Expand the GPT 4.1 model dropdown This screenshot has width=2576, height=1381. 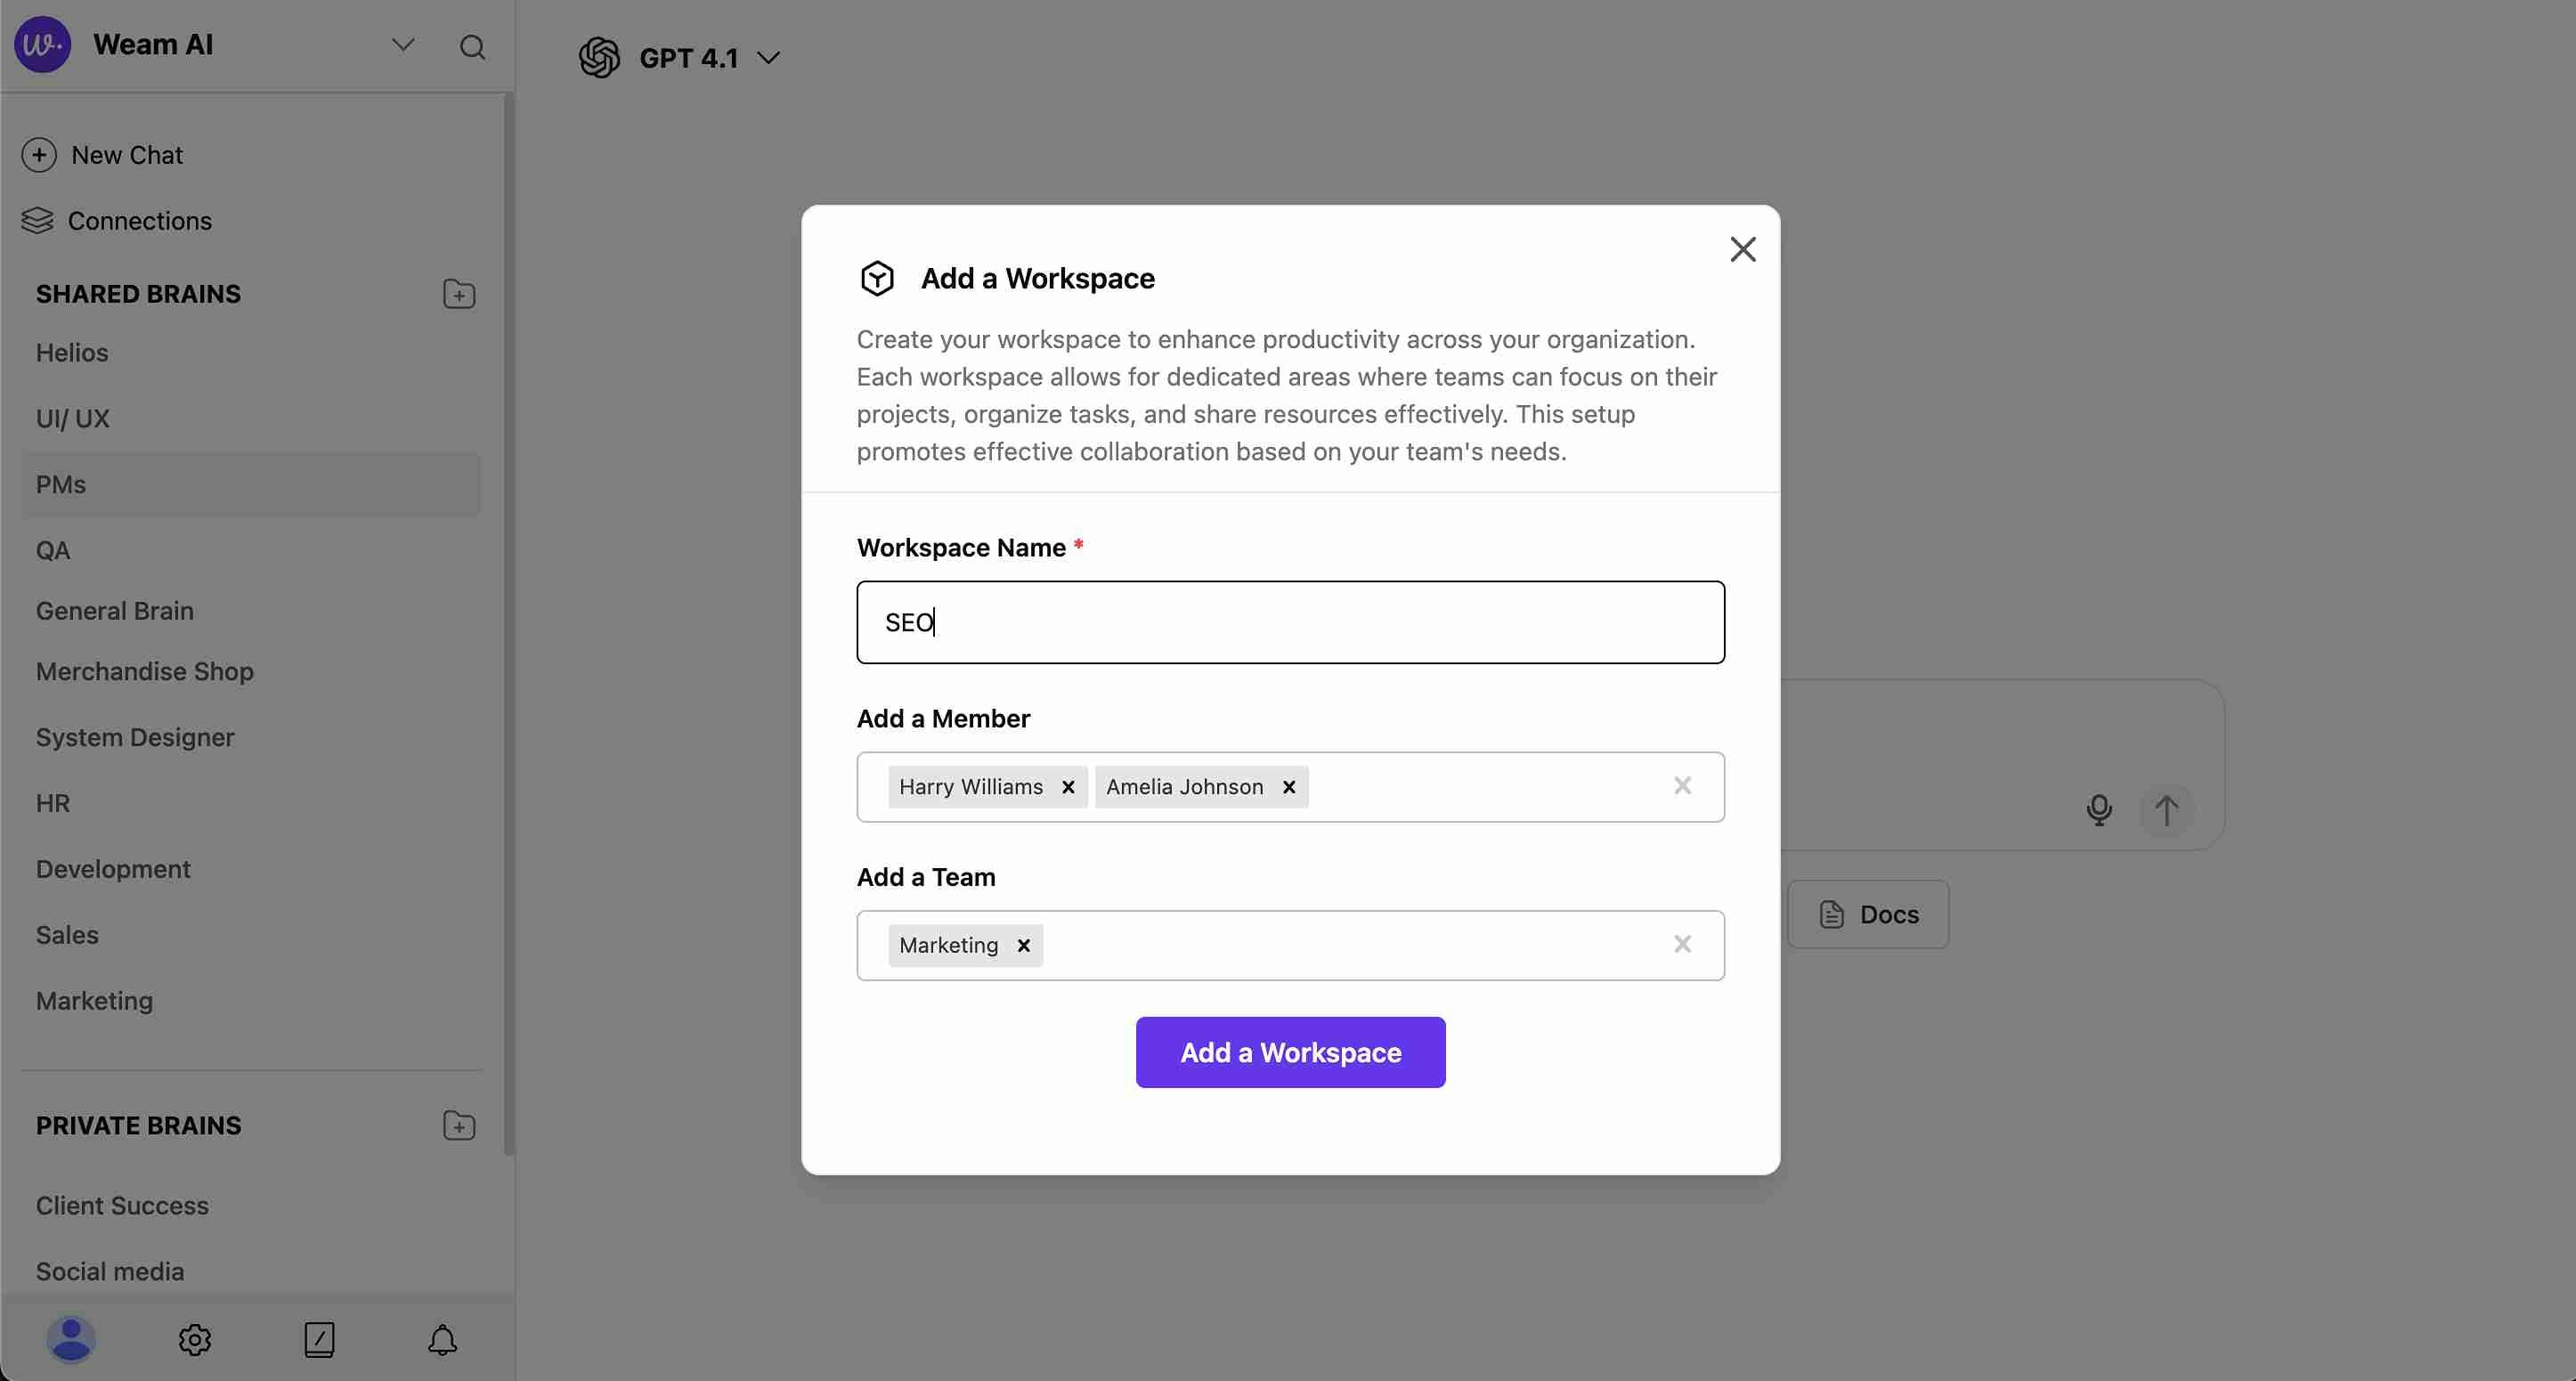[x=768, y=58]
